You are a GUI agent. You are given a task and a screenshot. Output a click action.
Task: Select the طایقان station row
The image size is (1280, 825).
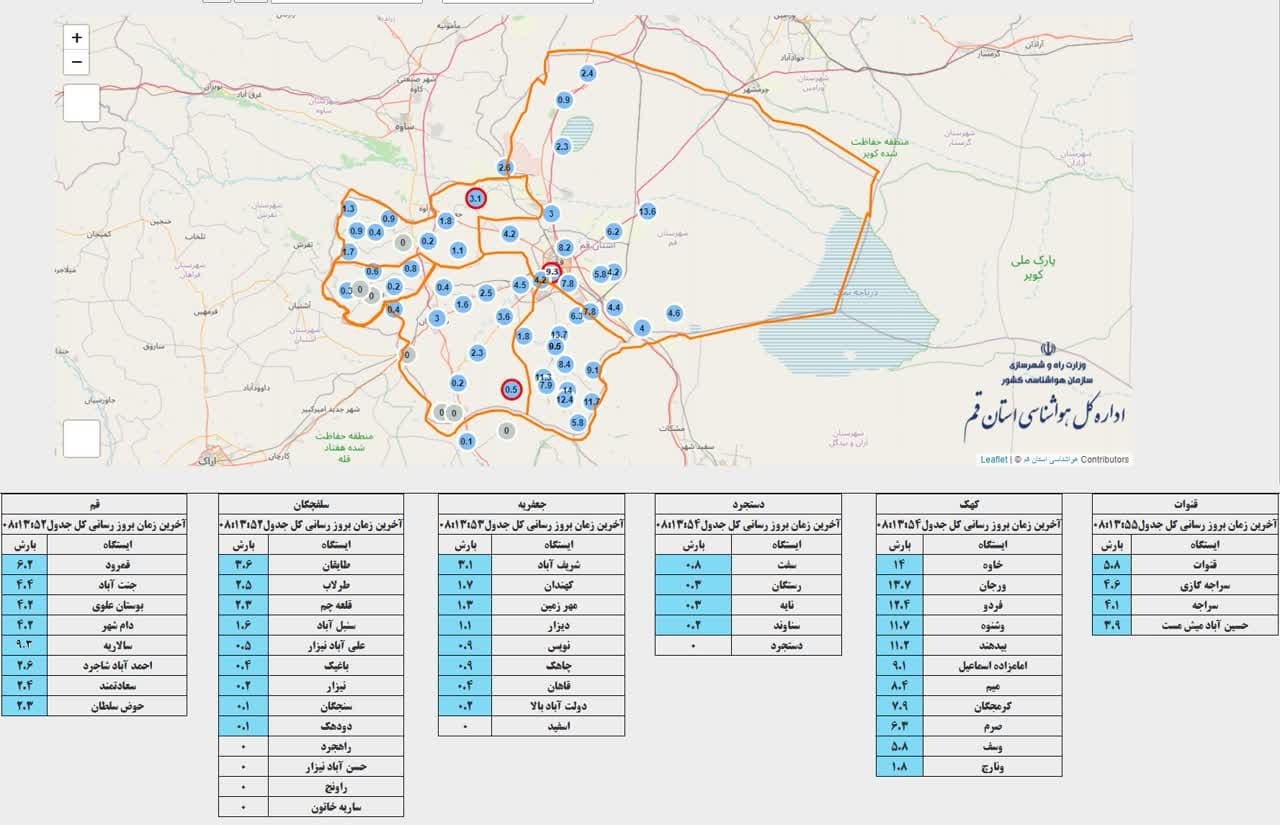click(x=311, y=565)
